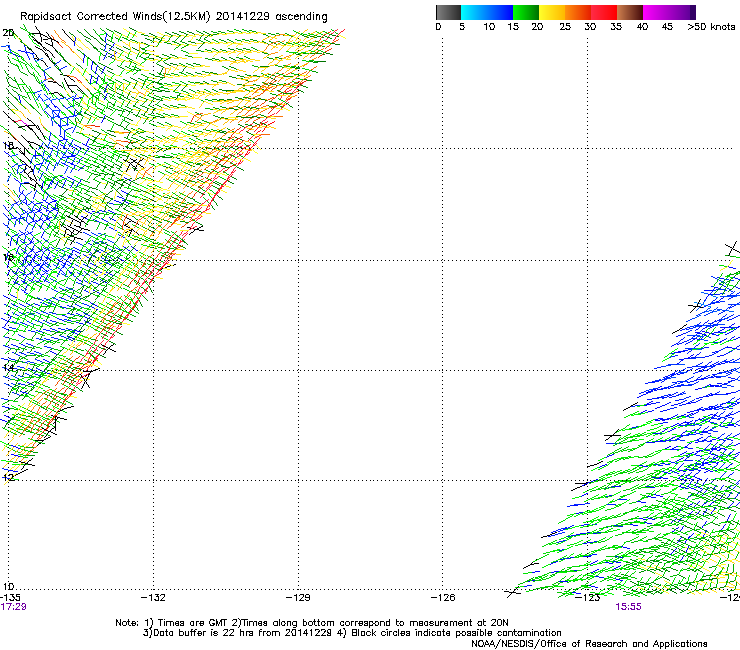740x650 pixels.
Task: Click the longitude label '-129'
Action: click(x=298, y=598)
